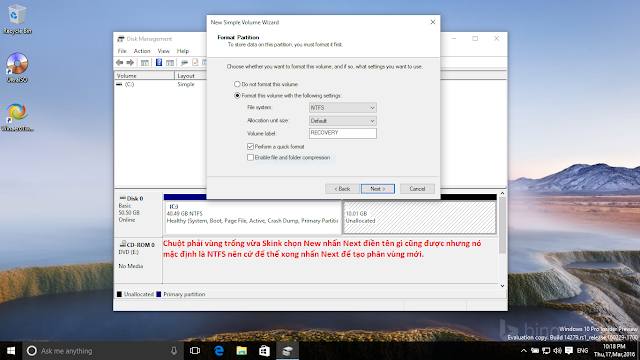Viewport: 640px width, 360px height.
Task: Click the blue Help icon in the toolbar
Action: [159, 62]
